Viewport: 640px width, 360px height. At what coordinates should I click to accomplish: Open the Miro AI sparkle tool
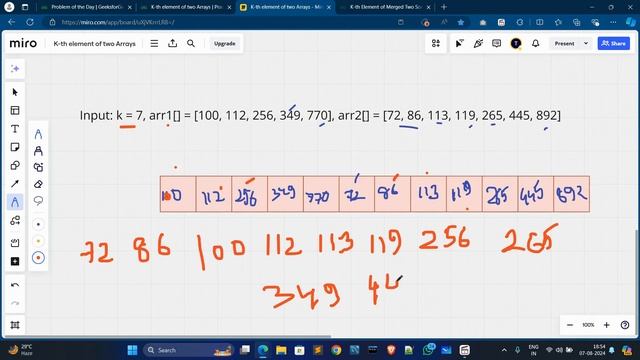15,69
